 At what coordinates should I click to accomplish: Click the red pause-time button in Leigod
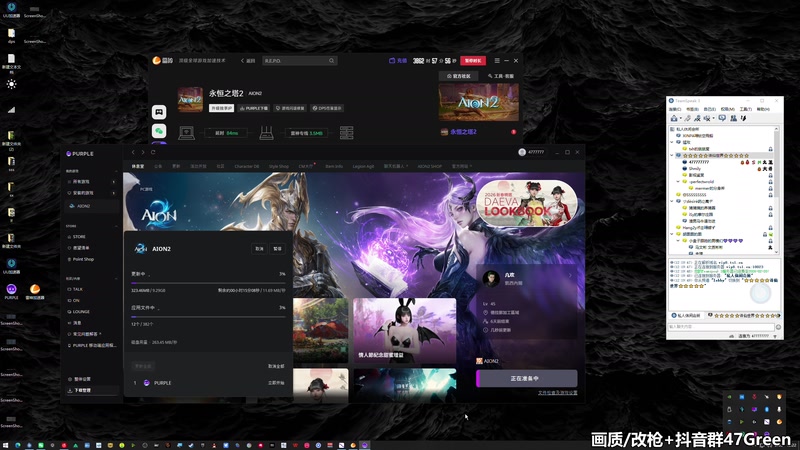(x=473, y=61)
